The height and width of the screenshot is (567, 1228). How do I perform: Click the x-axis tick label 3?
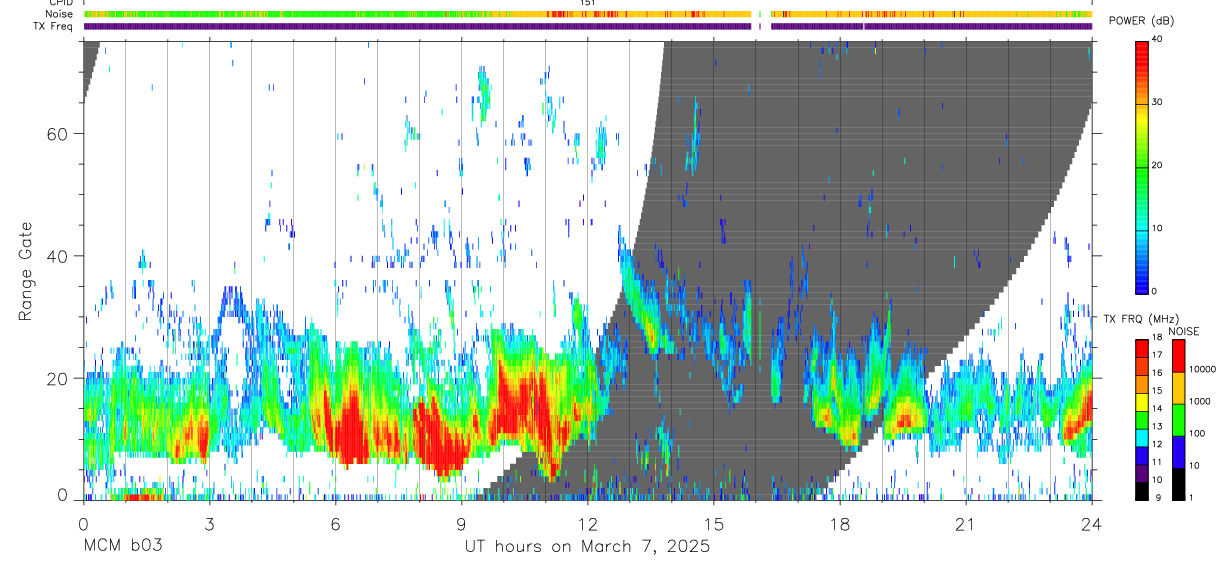coord(209,524)
